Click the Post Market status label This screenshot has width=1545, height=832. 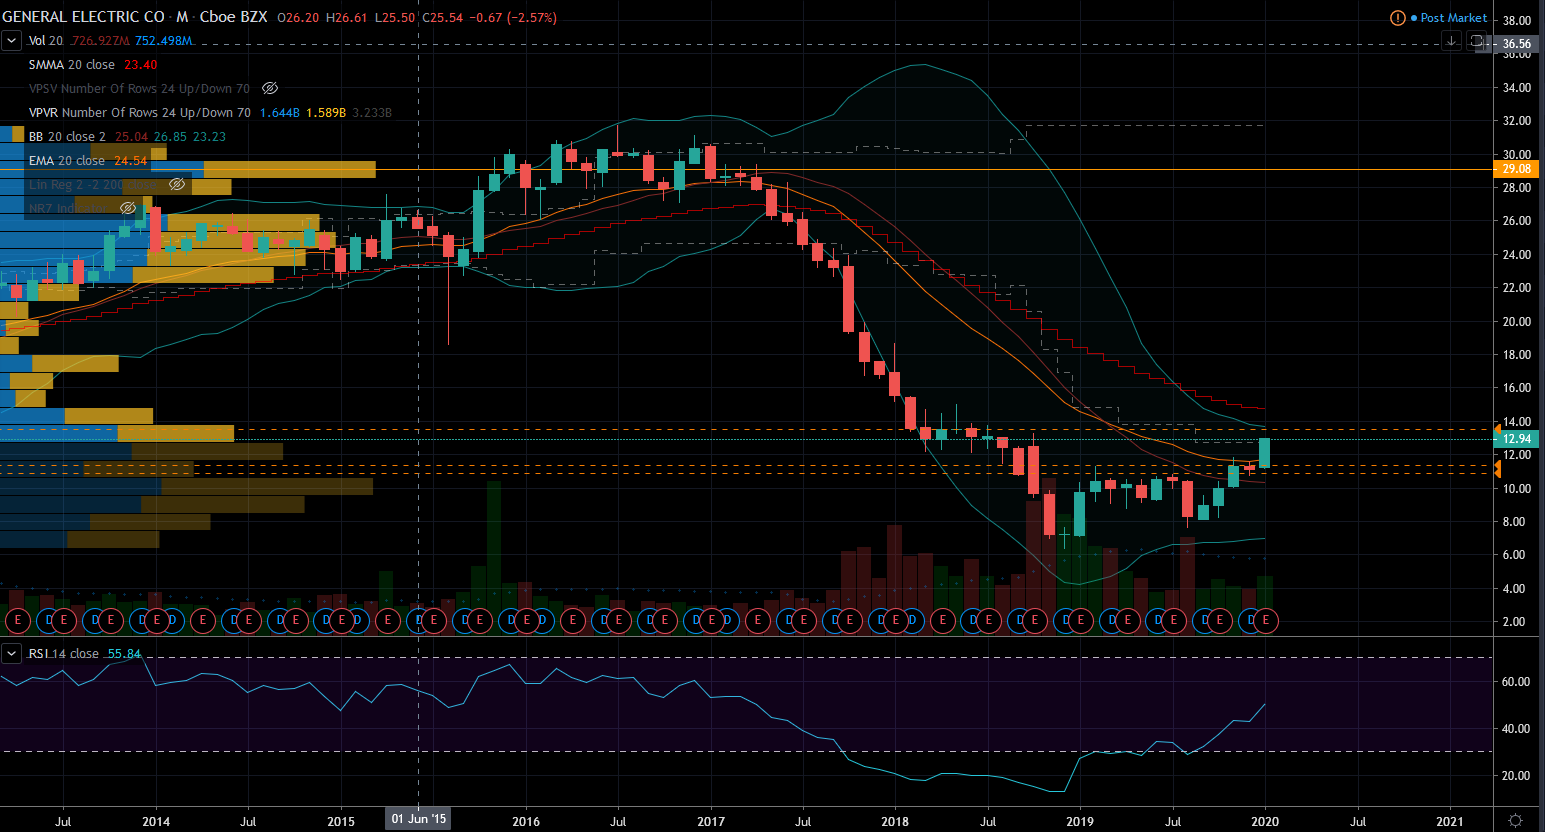(x=1453, y=18)
